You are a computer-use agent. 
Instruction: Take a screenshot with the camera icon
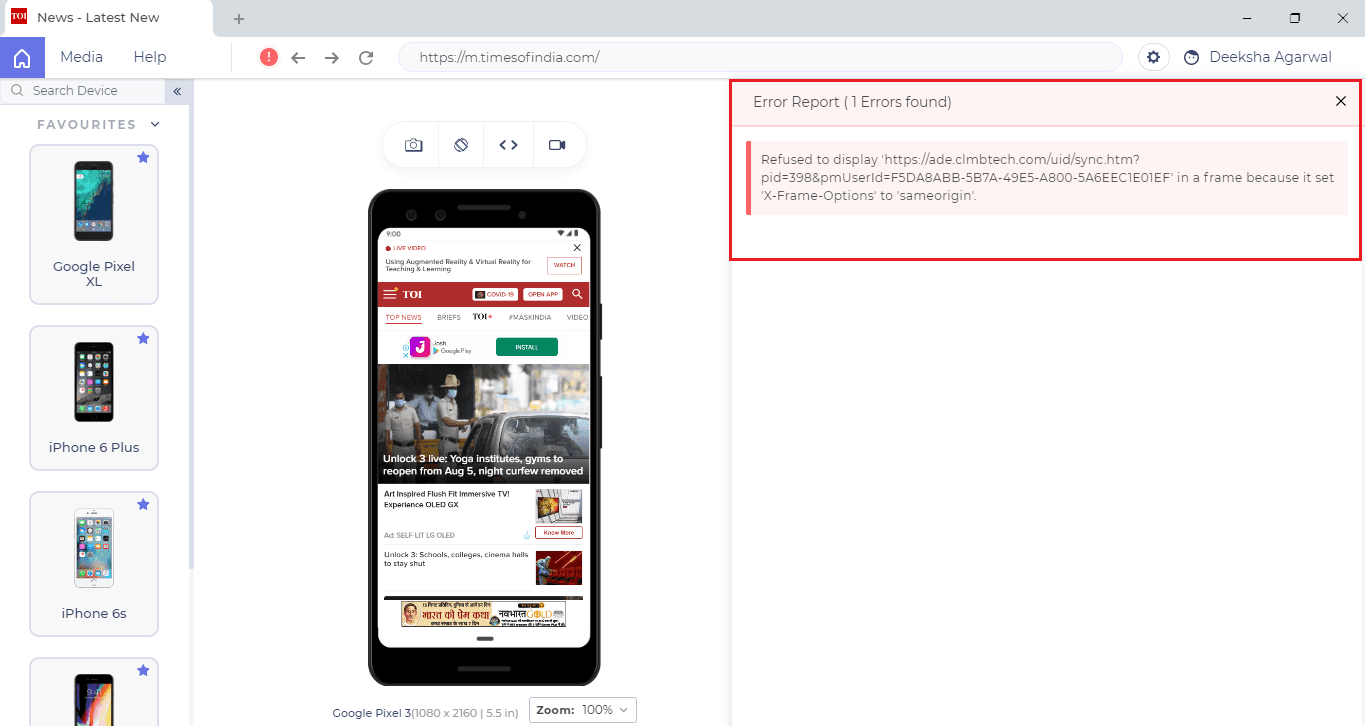click(413, 145)
